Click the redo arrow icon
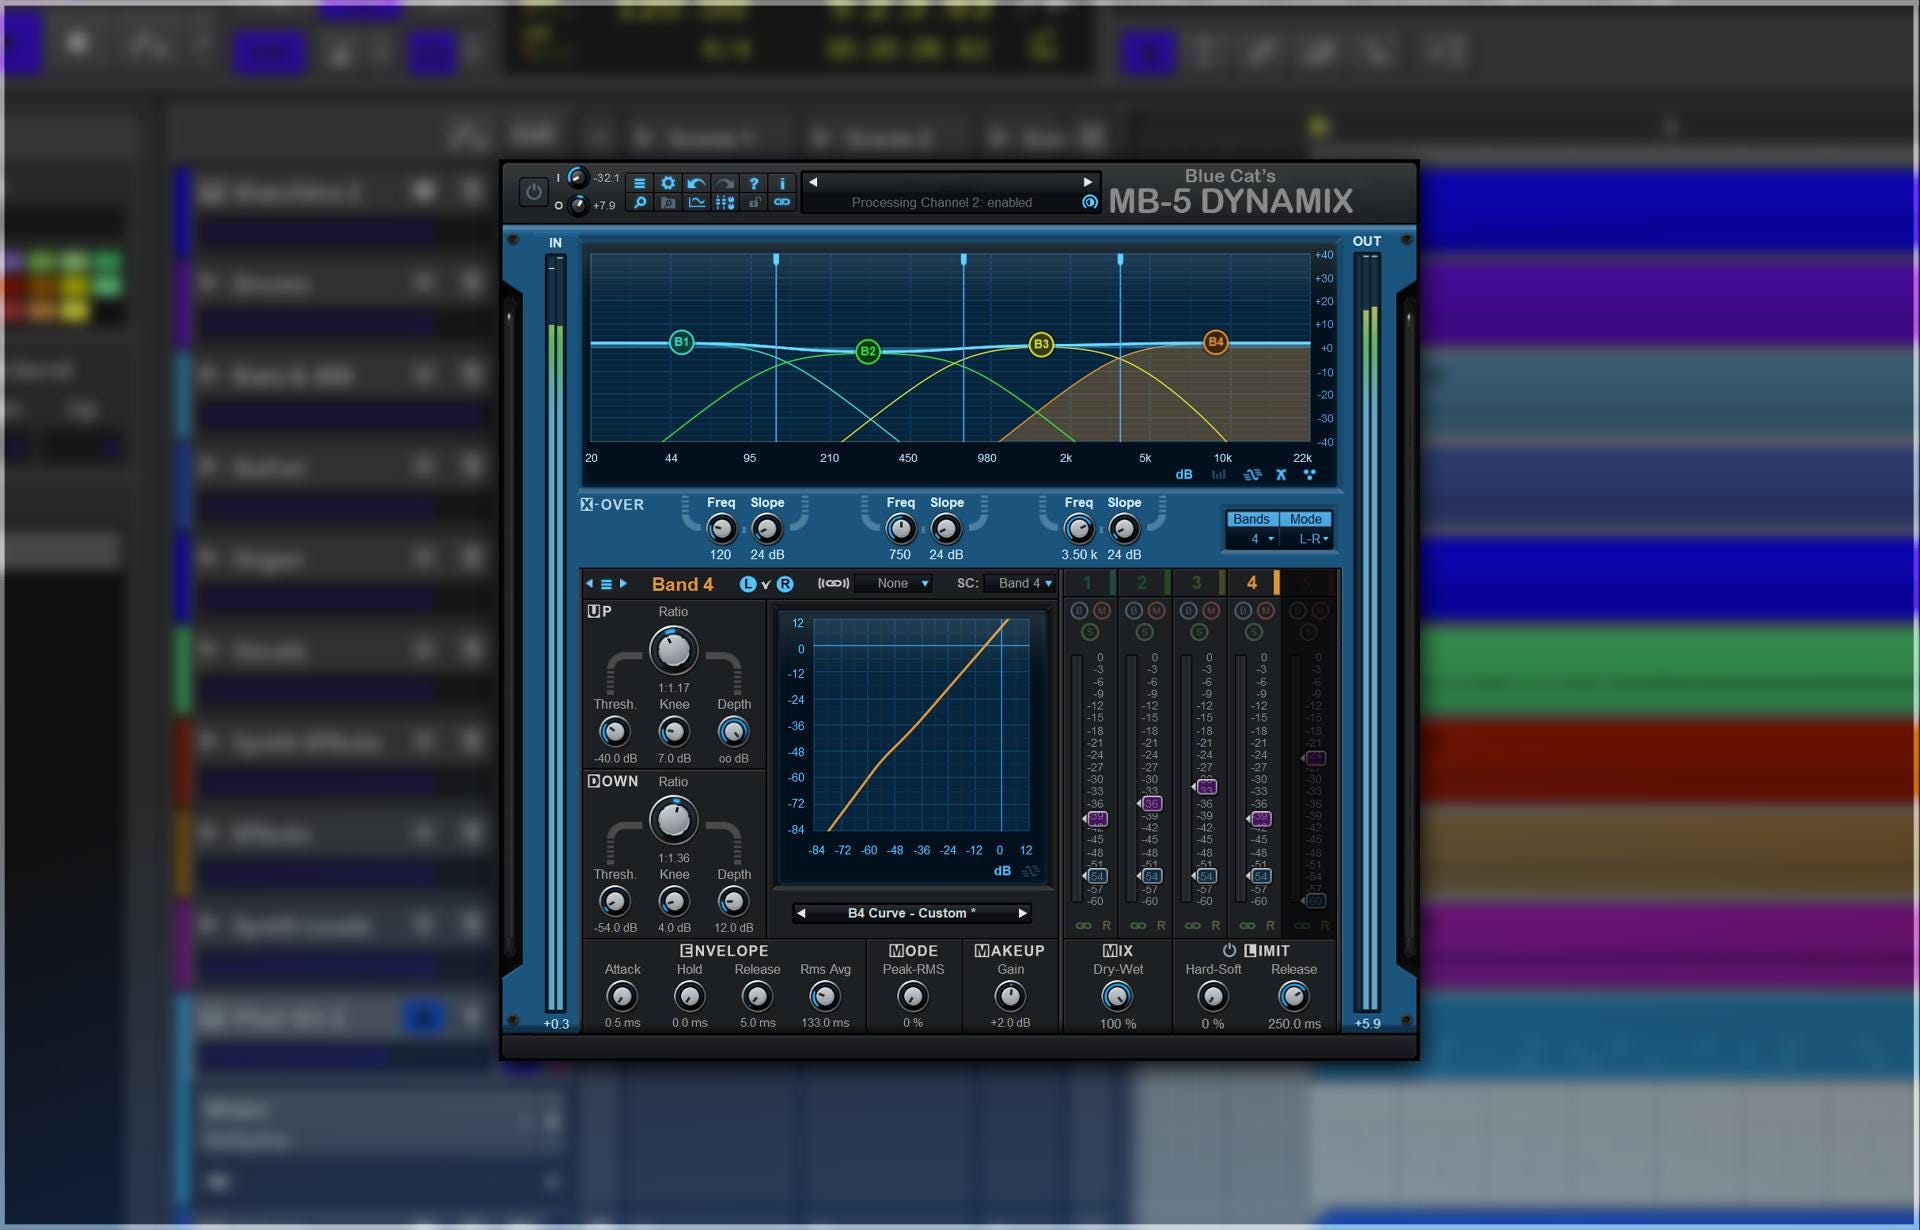This screenshot has width=1920, height=1230. 725,183
